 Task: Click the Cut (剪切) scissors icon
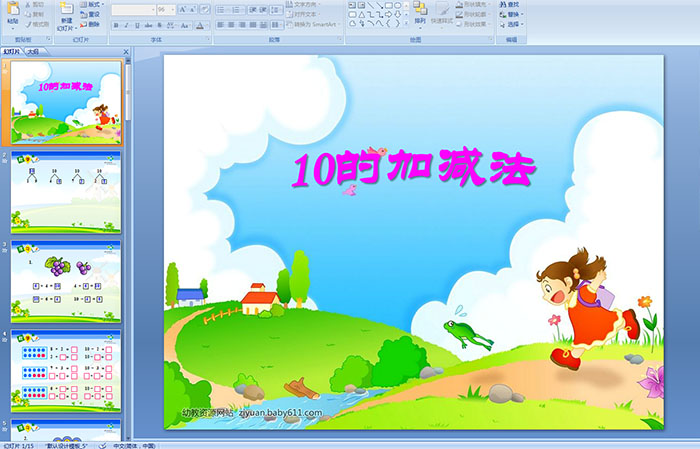point(28,4)
